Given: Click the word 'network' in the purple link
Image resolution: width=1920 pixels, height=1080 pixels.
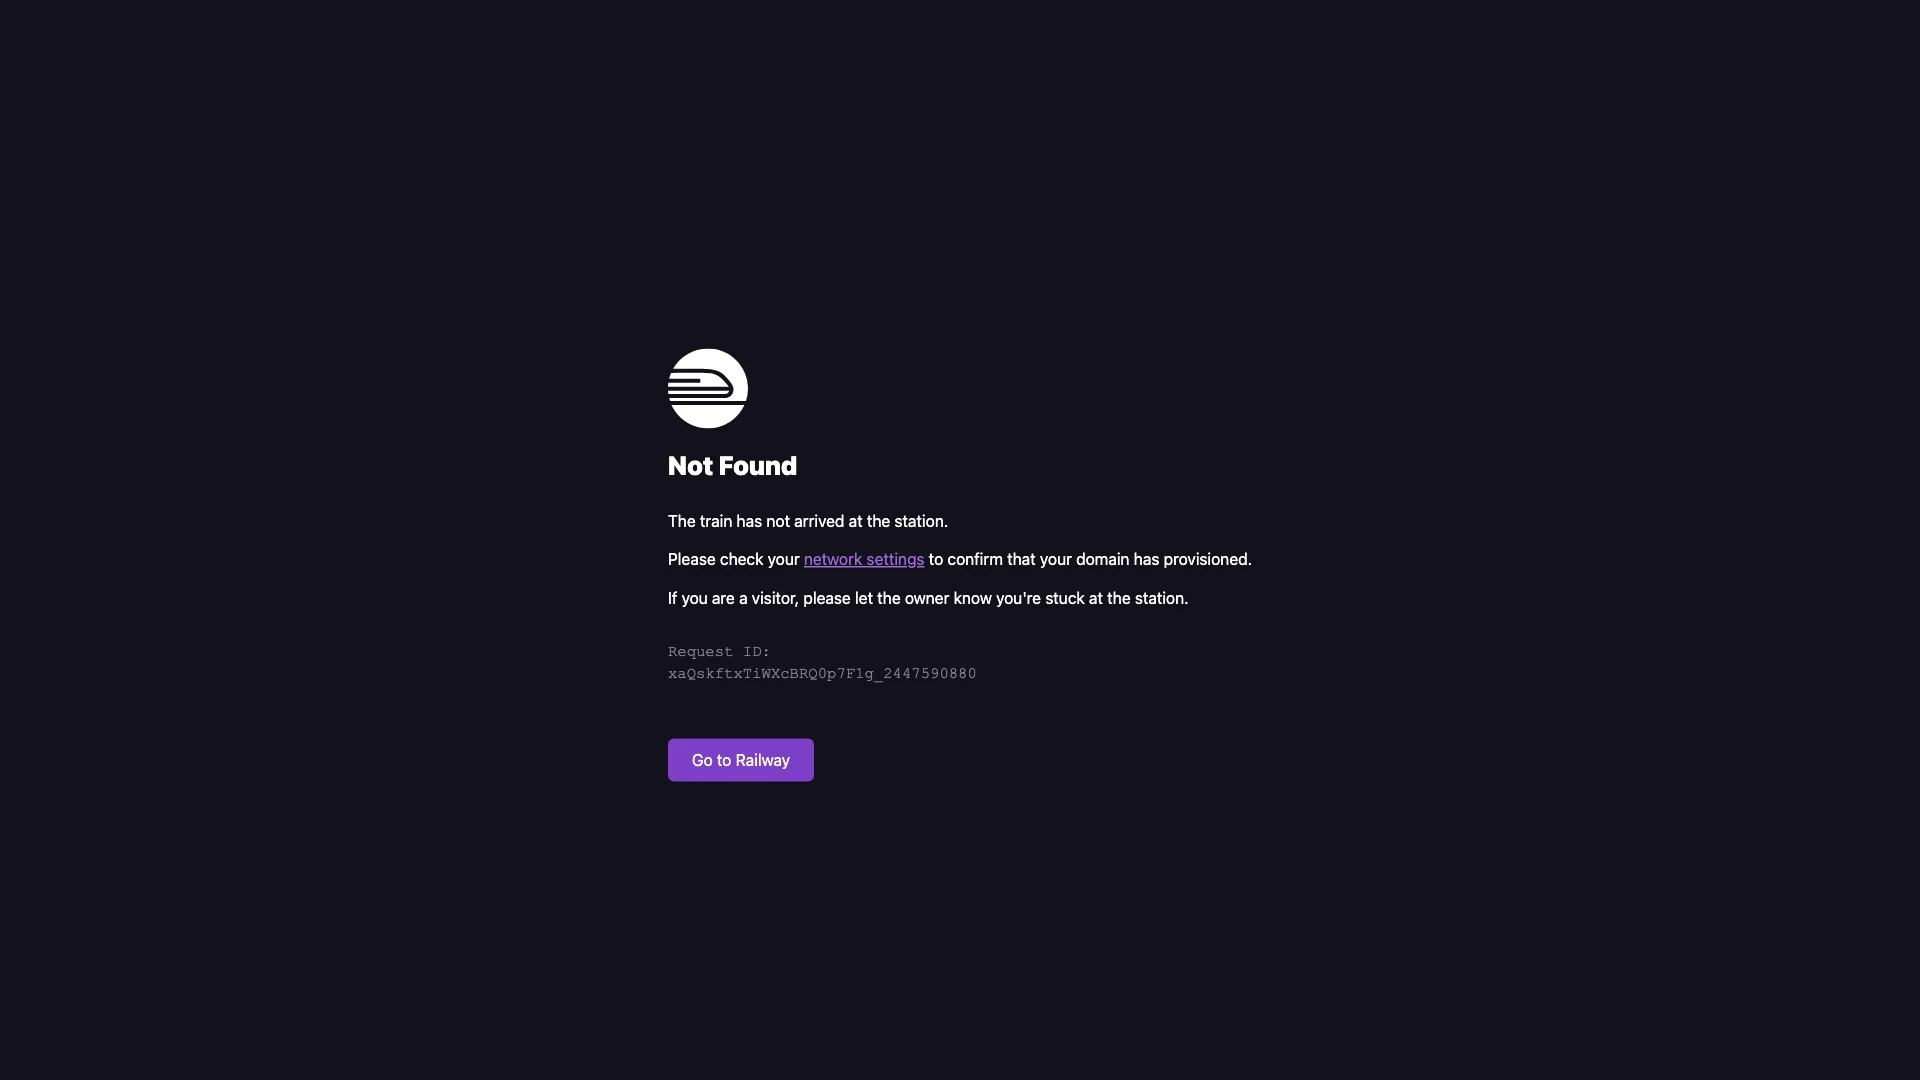Looking at the screenshot, I should [x=833, y=559].
